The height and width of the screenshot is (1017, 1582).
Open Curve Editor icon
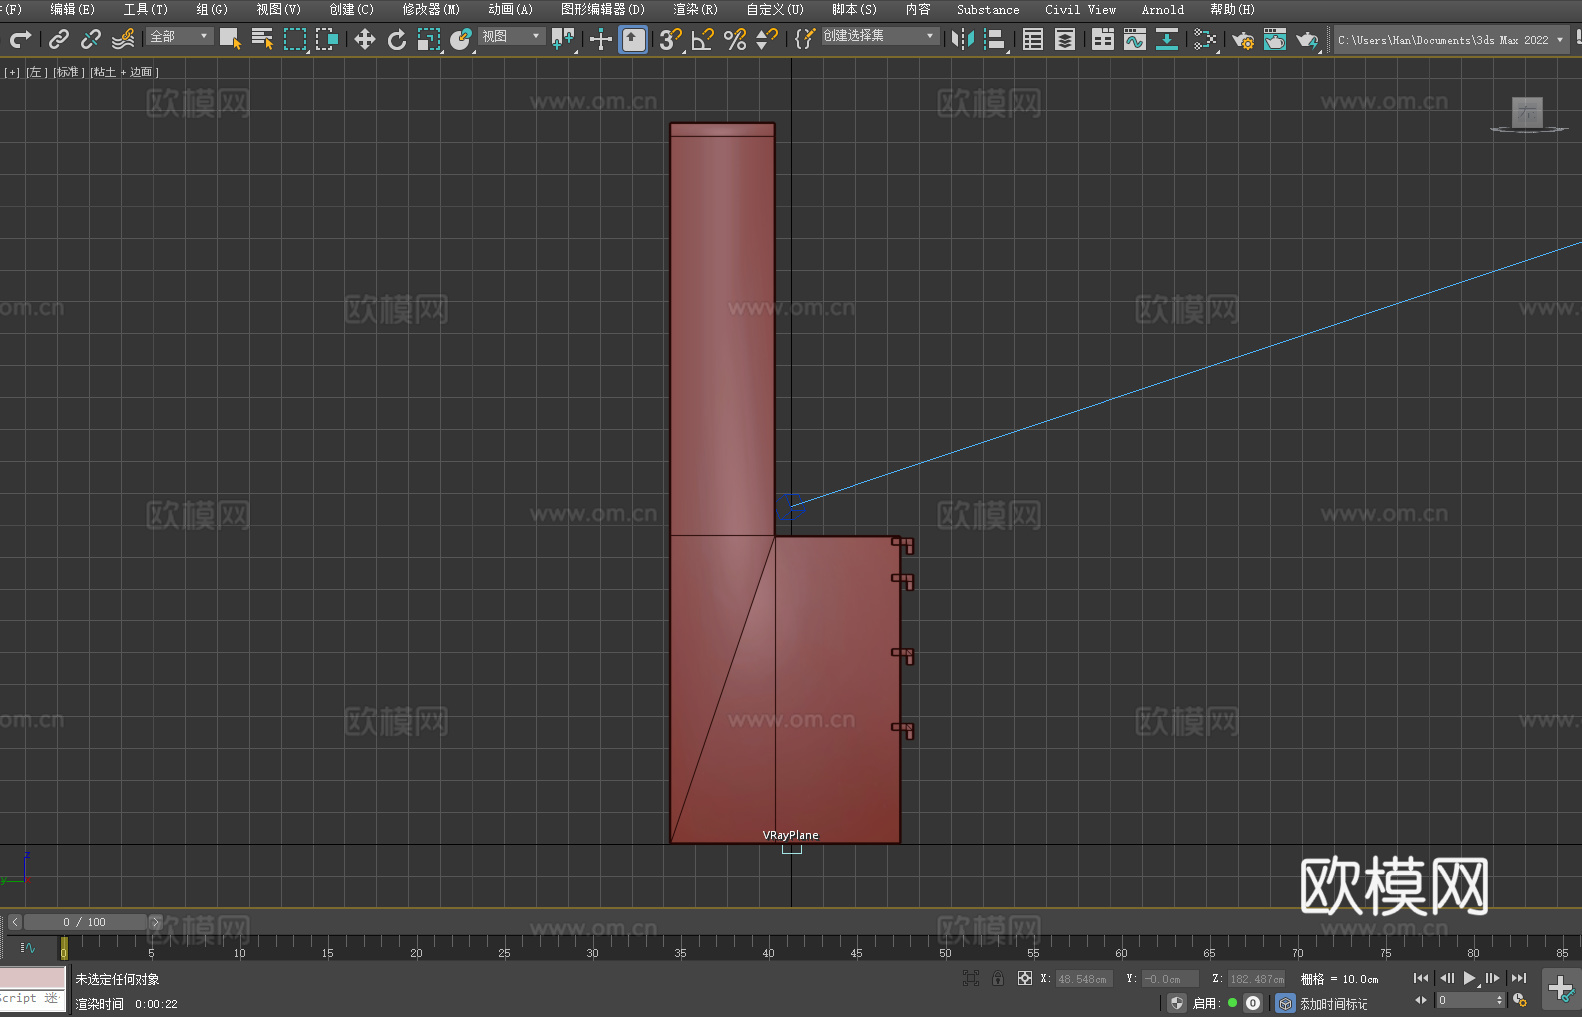(x=1135, y=39)
